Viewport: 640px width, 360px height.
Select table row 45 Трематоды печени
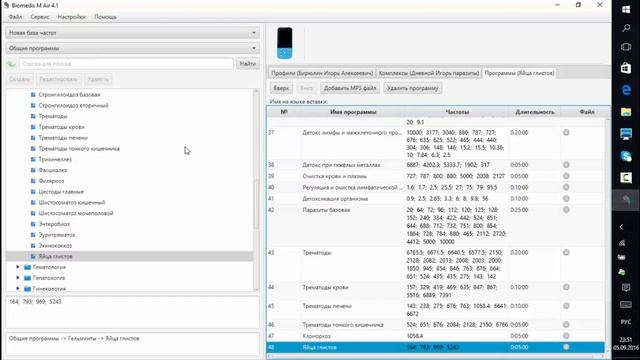click(x=436, y=310)
